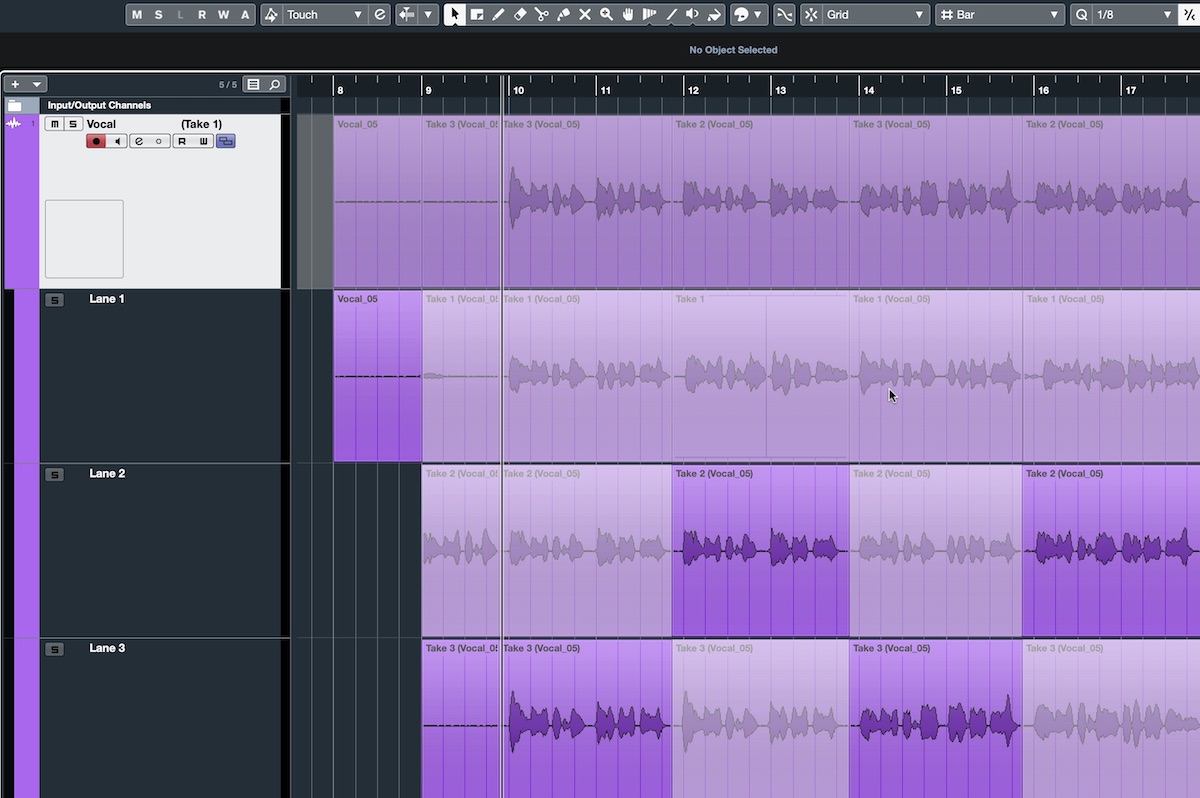Toggle global Mute state M button

(137, 15)
